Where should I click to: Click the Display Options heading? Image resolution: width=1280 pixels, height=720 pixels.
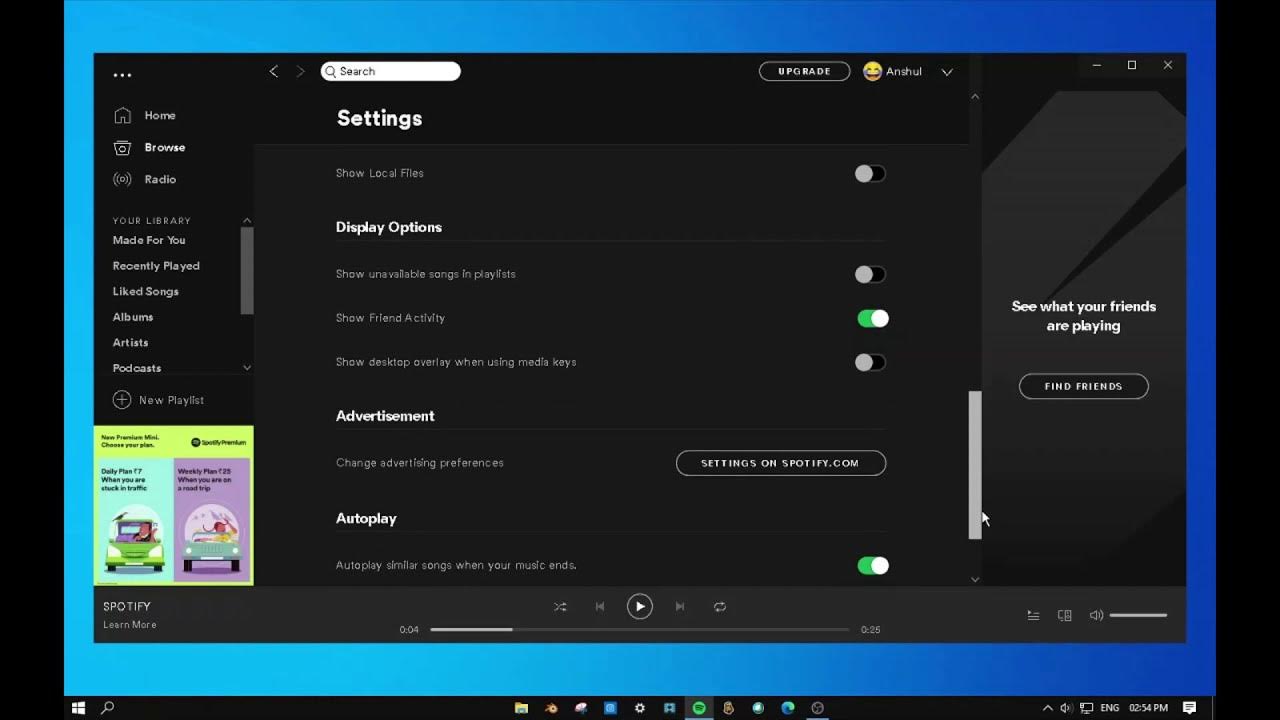(x=389, y=227)
